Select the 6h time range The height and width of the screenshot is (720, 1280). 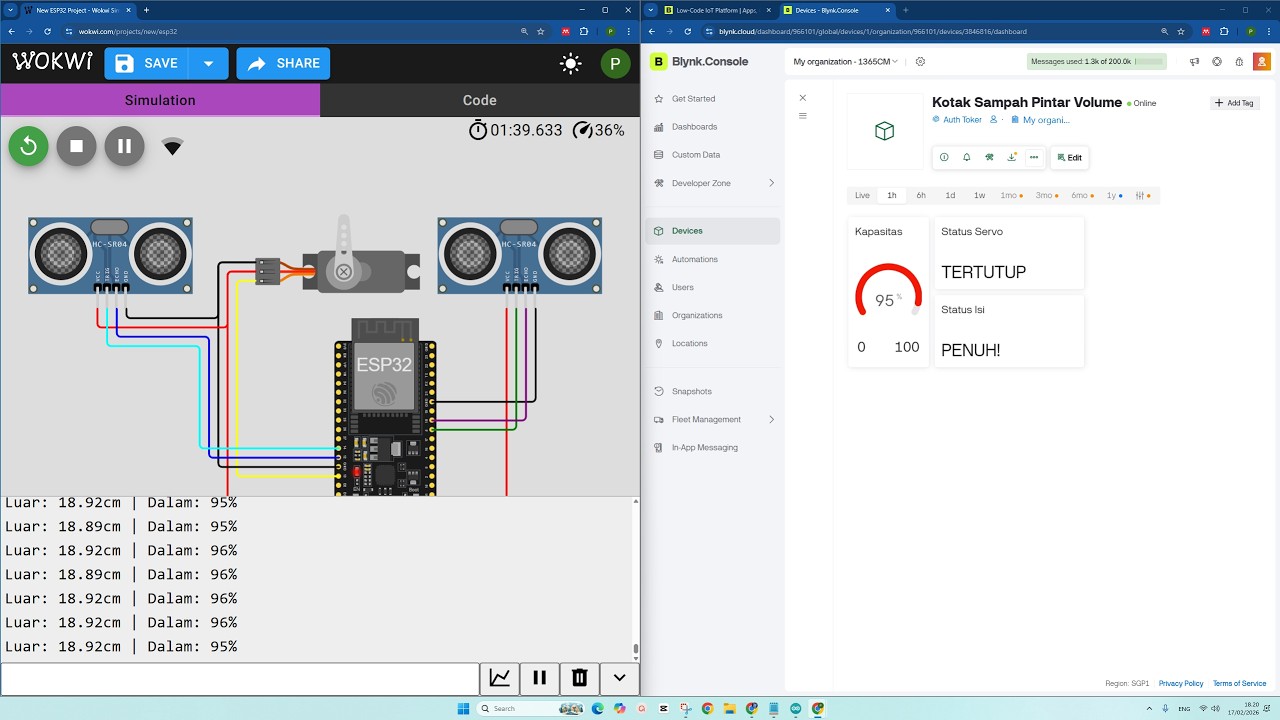coord(921,196)
